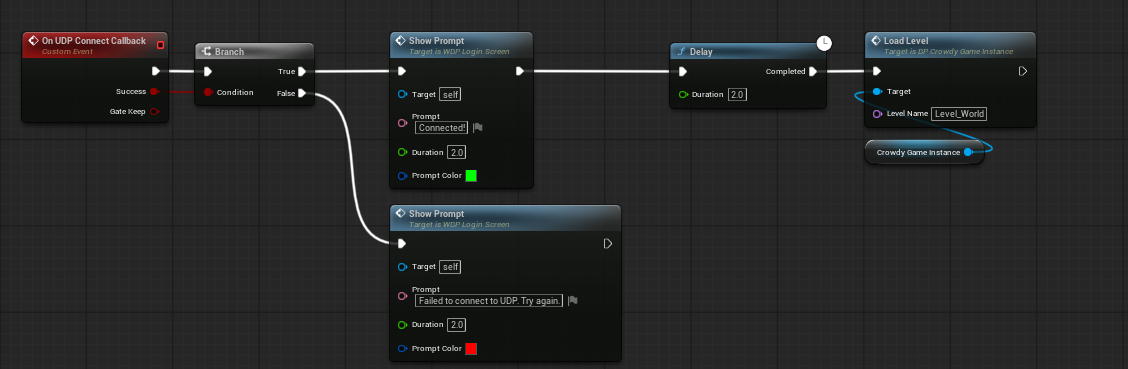The height and width of the screenshot is (369, 1128).
Task: Click exec output pin of the Failed Show Prompt node
Action: (x=608, y=244)
